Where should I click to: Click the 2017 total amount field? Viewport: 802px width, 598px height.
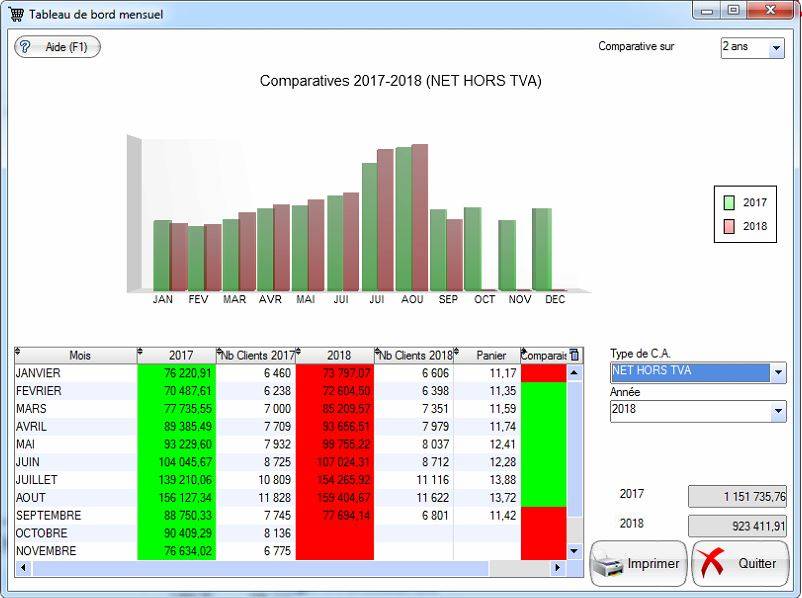point(737,497)
